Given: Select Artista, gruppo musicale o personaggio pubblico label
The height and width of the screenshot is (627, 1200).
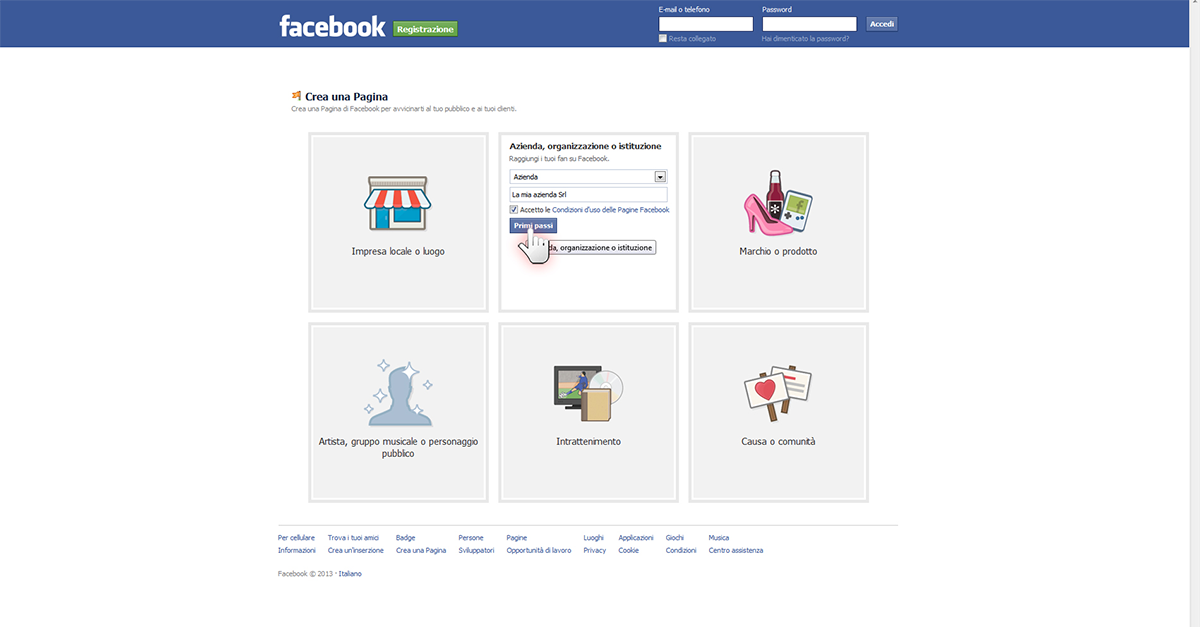Looking at the screenshot, I should coord(398,447).
